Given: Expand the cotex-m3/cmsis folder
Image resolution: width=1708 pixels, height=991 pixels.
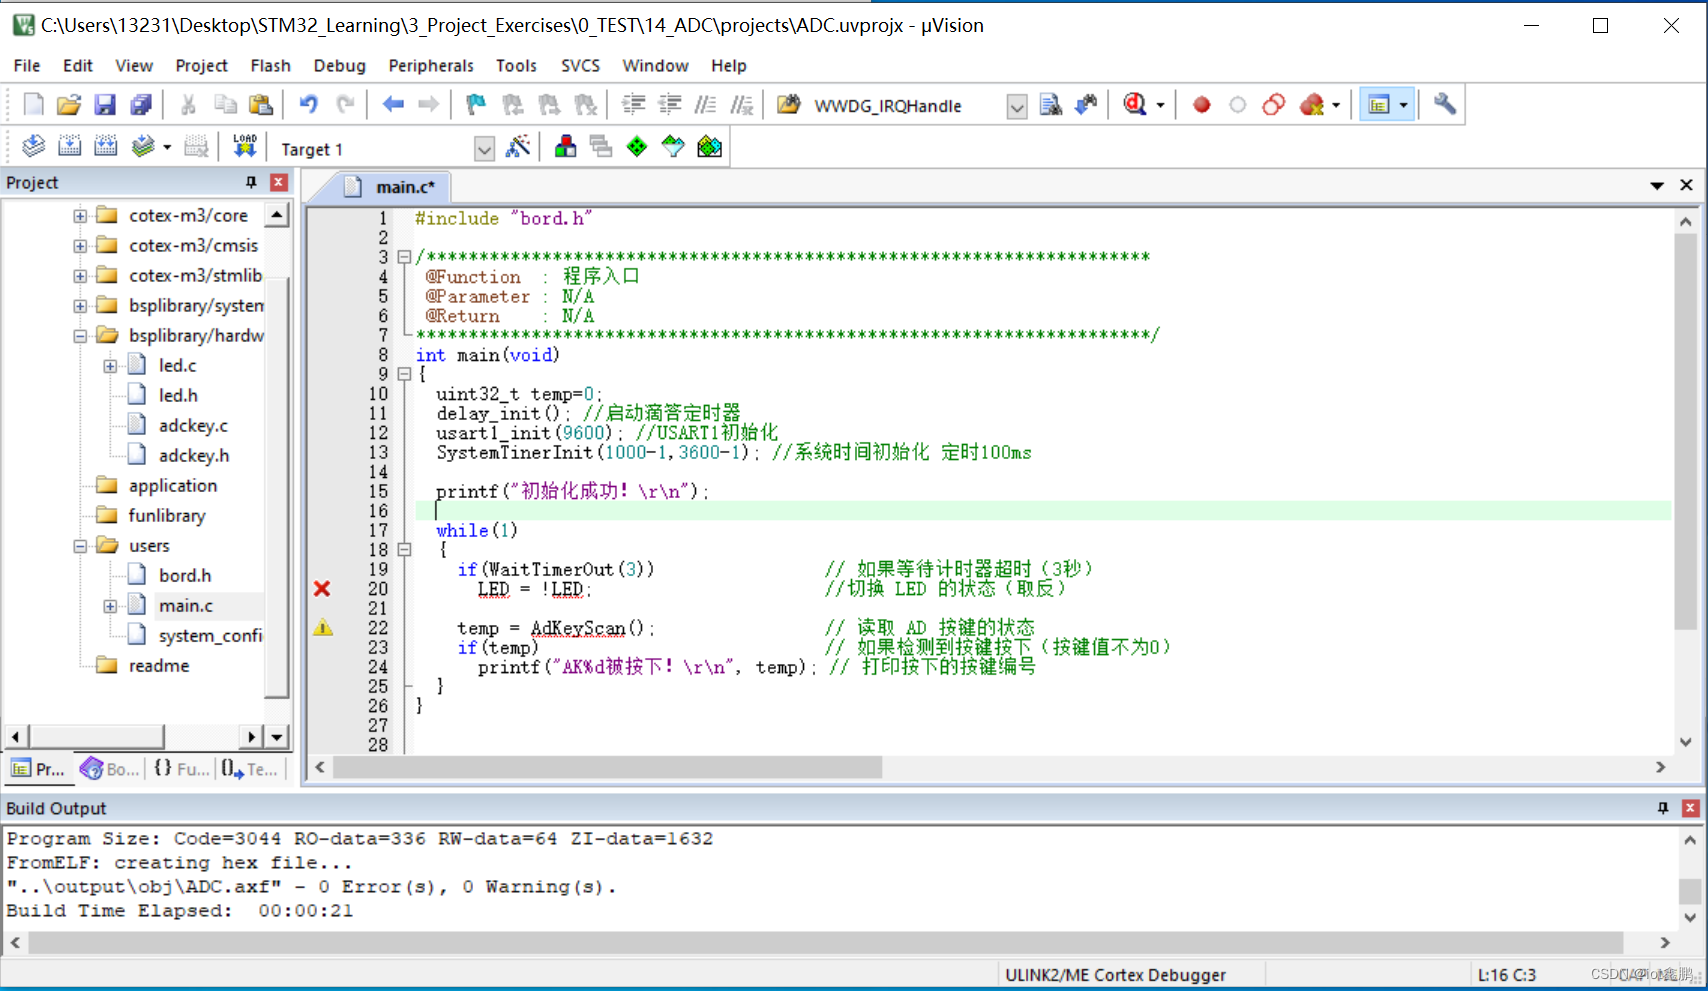Looking at the screenshot, I should click(x=80, y=245).
